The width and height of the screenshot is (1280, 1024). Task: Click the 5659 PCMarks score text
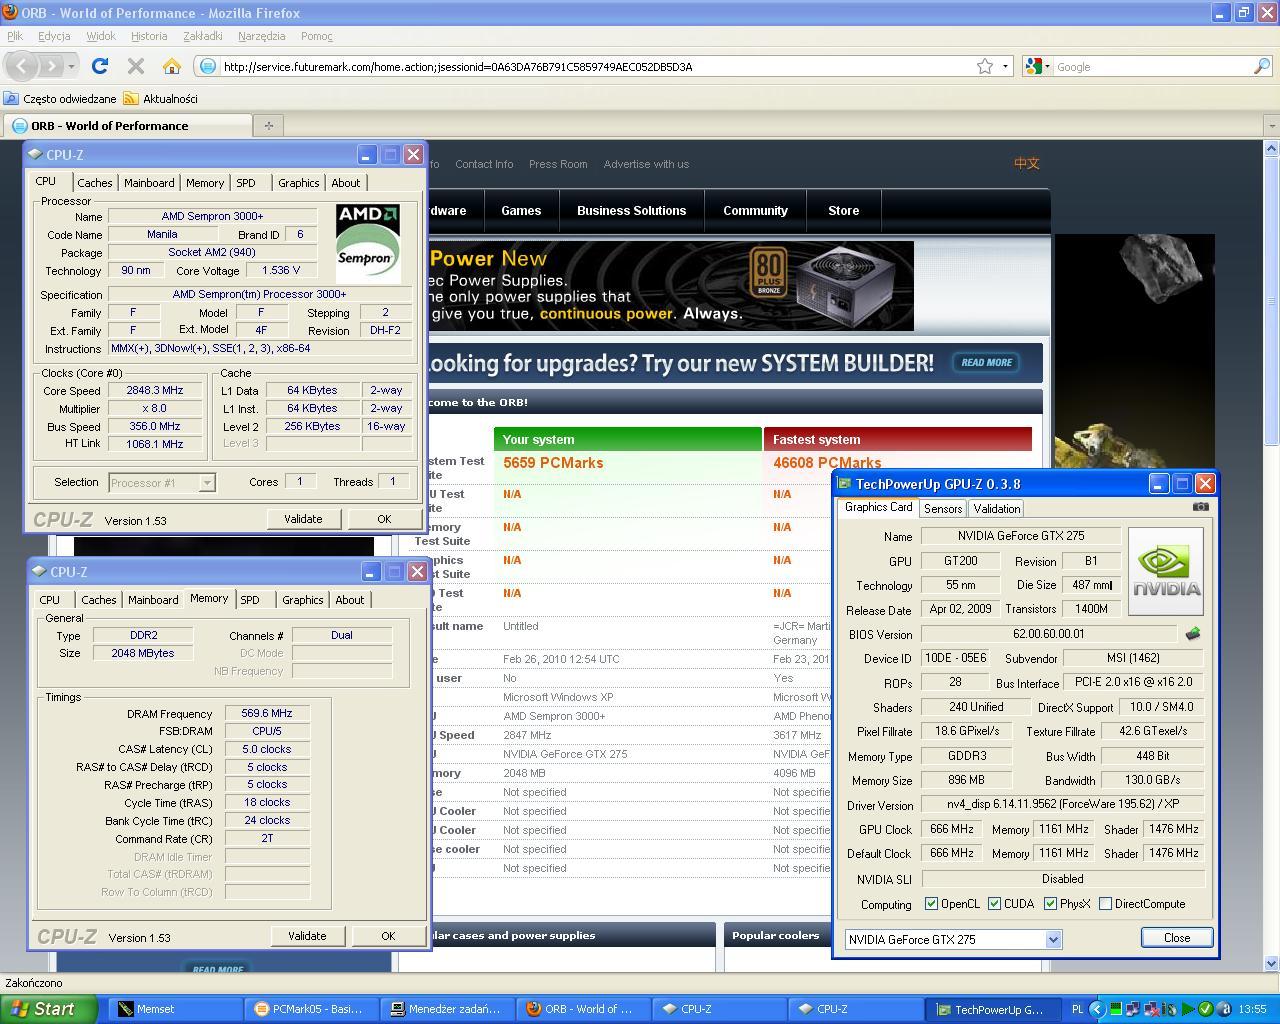click(553, 463)
